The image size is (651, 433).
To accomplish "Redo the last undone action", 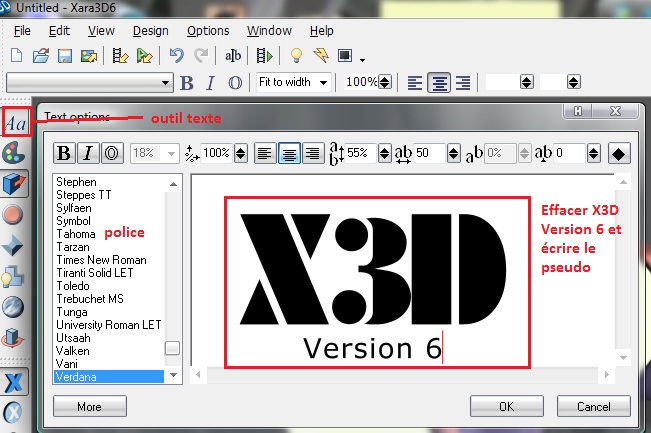I will pyautogui.click(x=202, y=55).
